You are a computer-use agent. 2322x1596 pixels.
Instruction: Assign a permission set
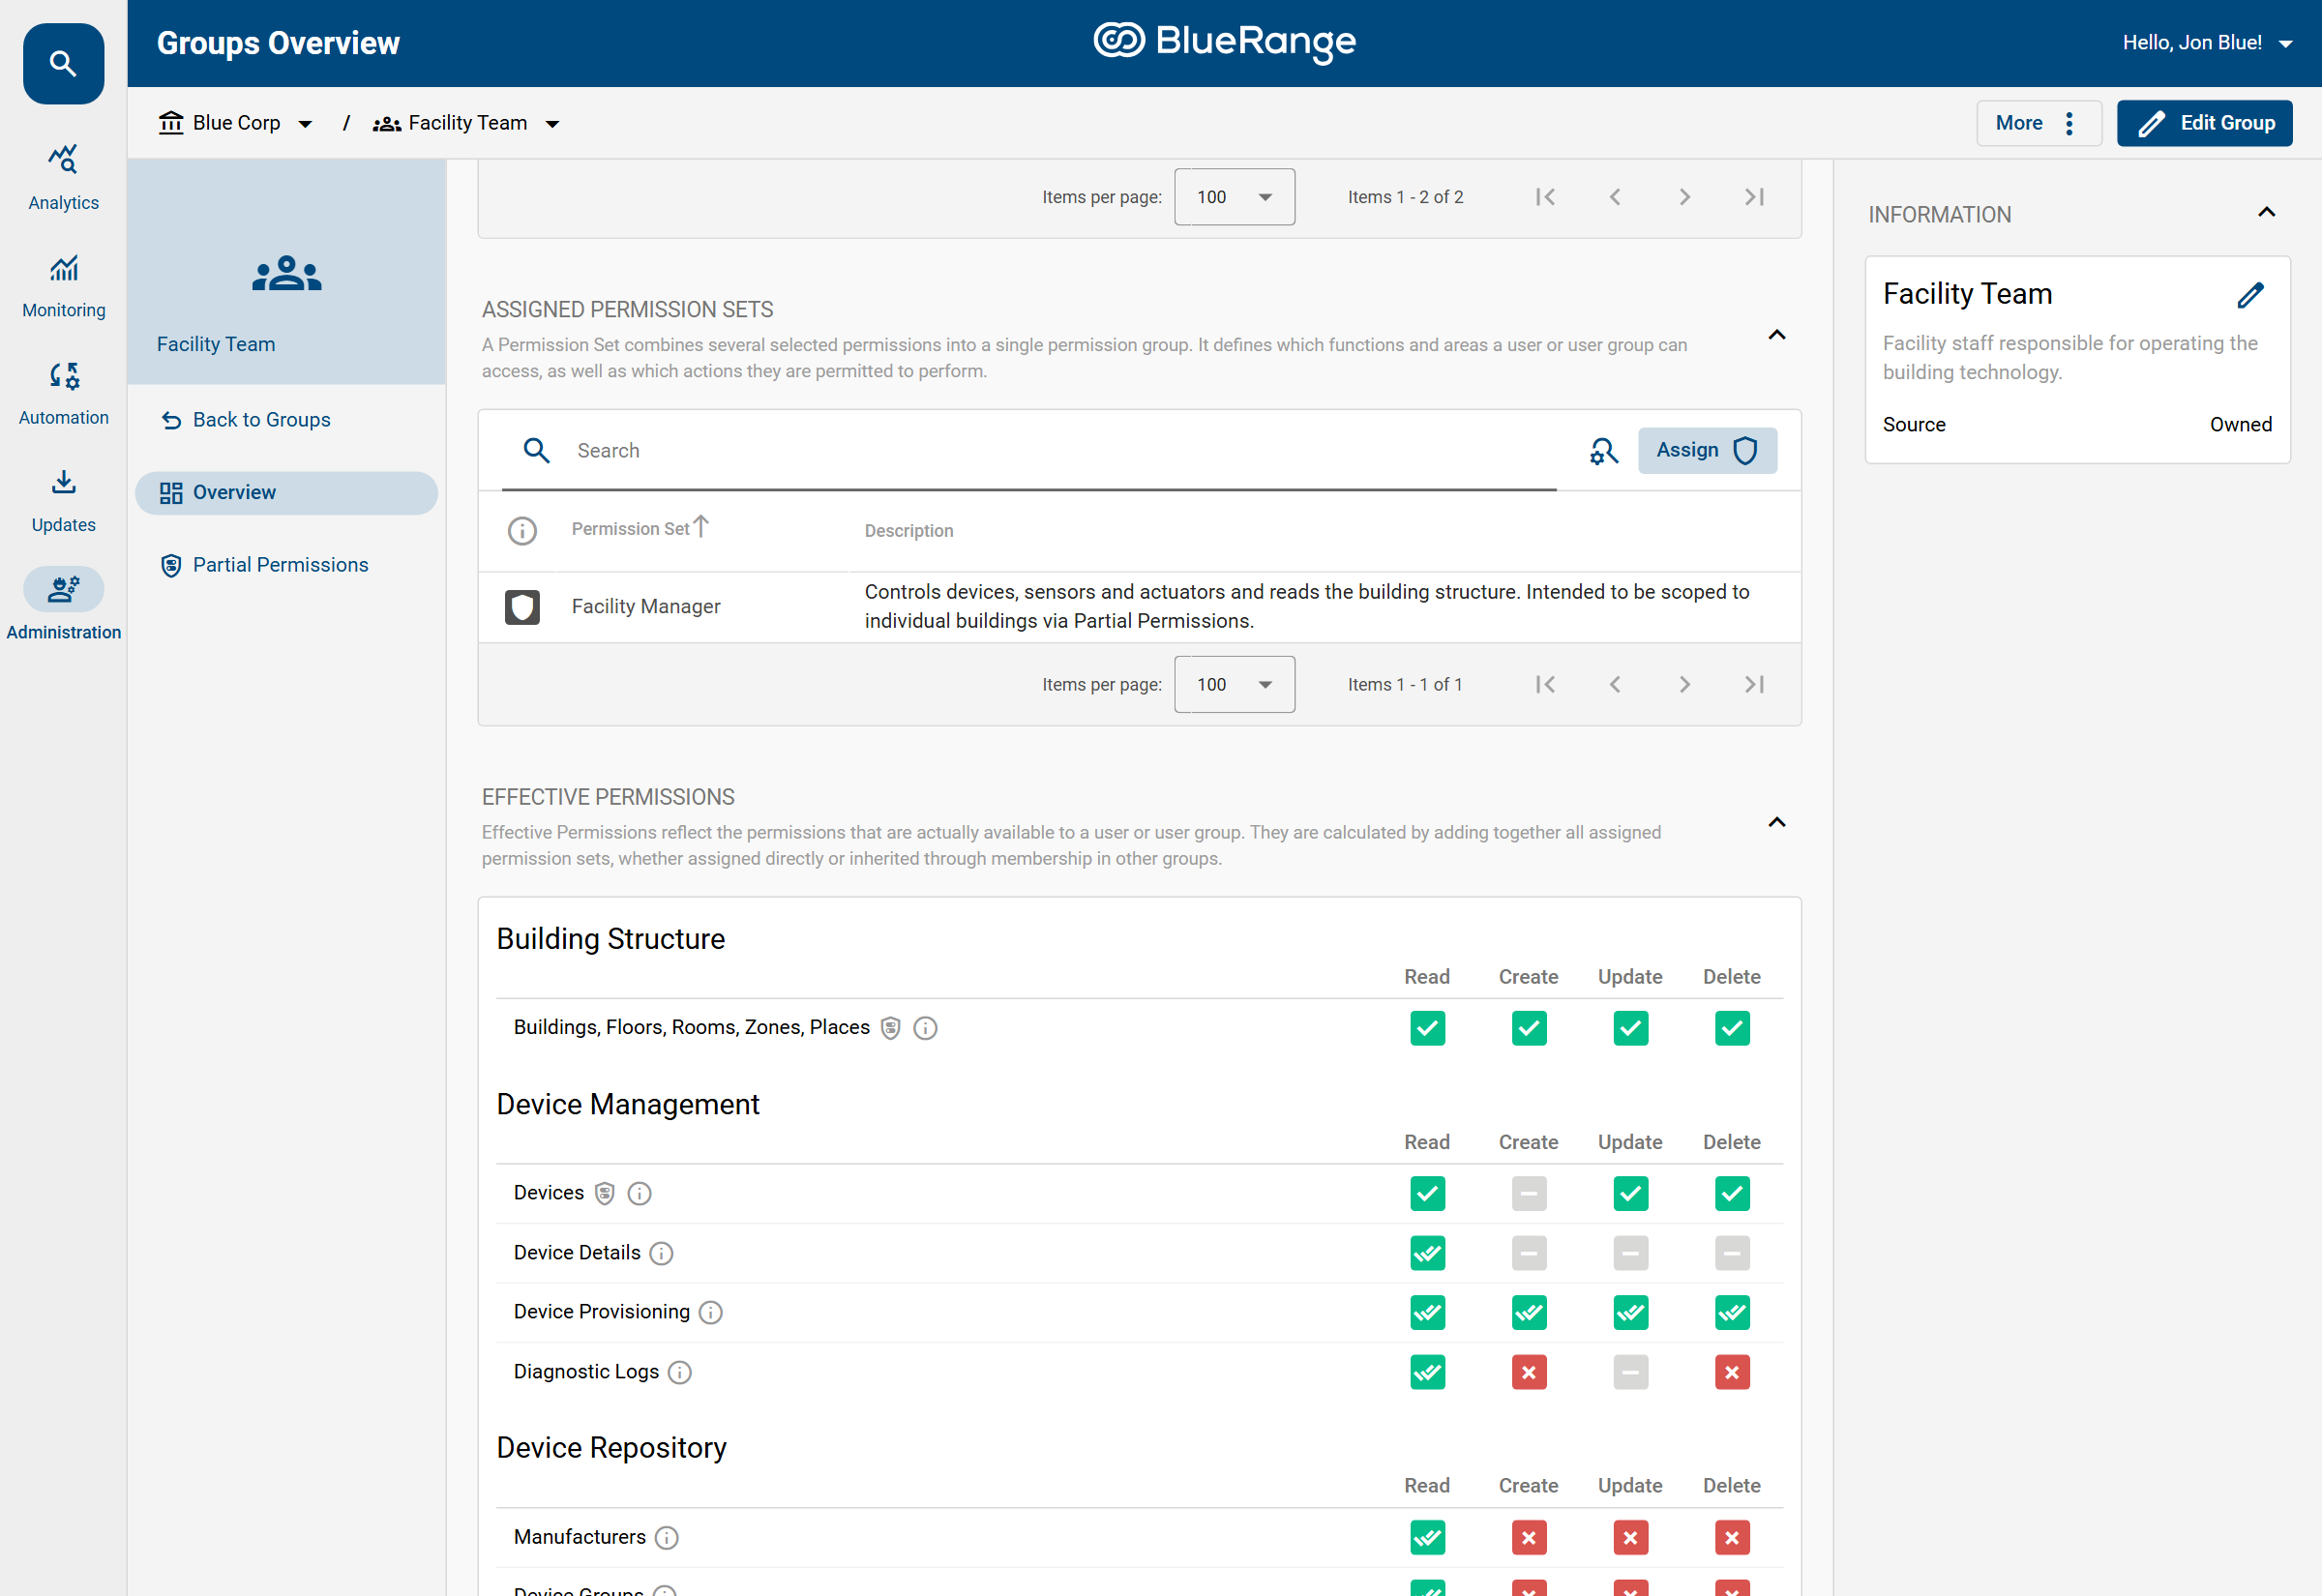1707,451
